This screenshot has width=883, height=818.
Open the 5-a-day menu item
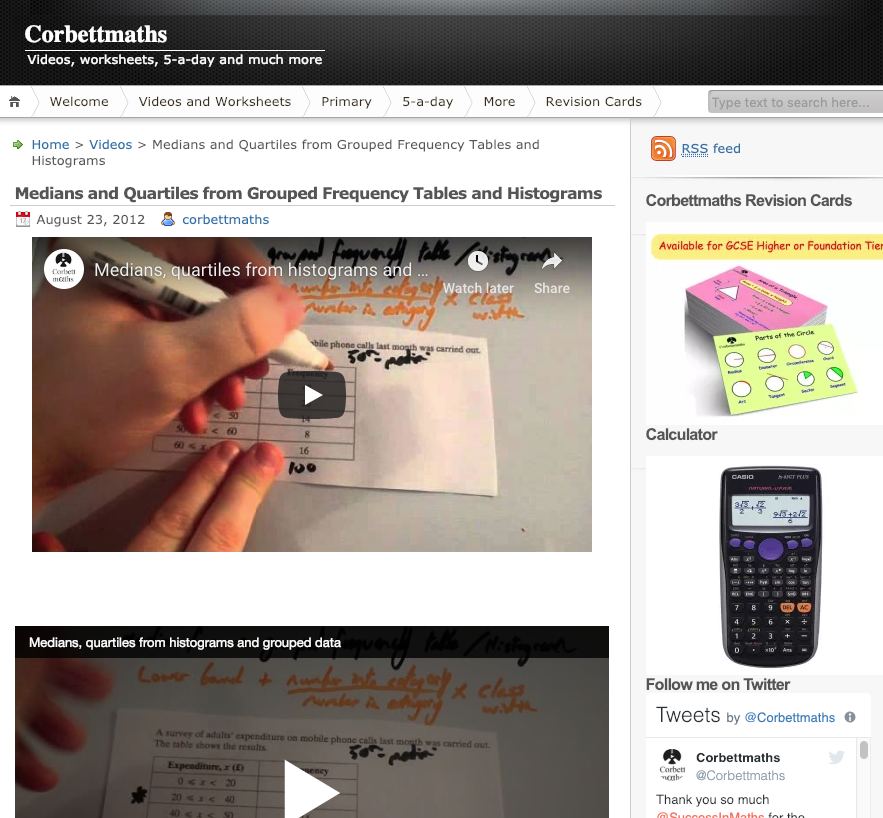pos(427,102)
